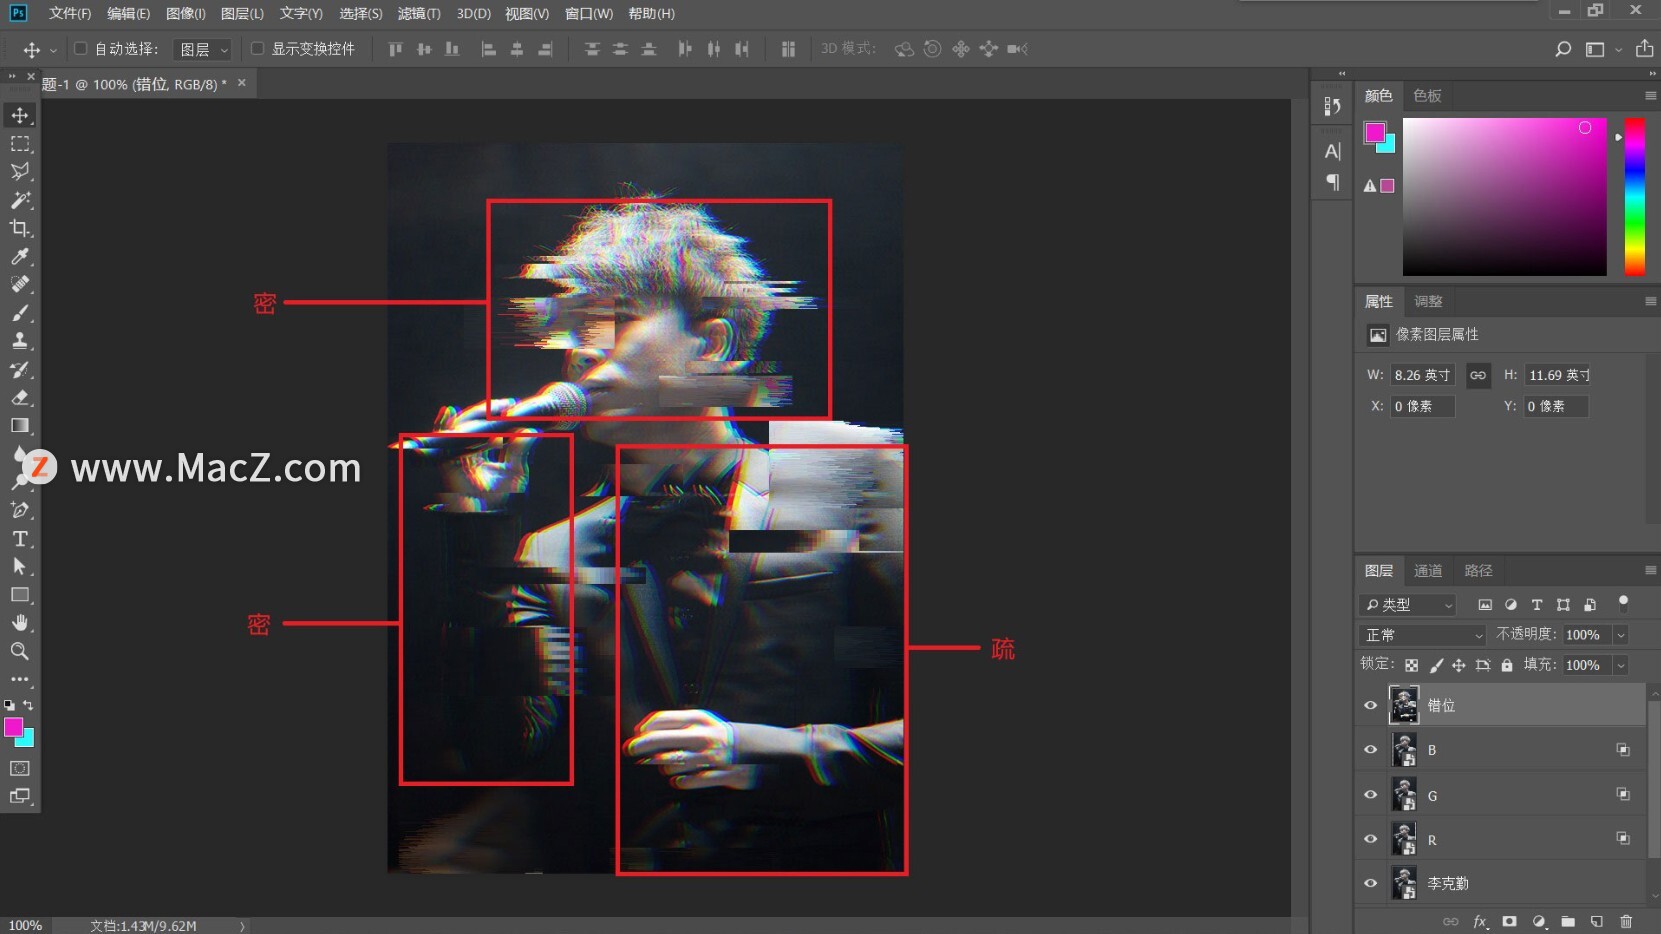Image resolution: width=1661 pixels, height=934 pixels.
Task: Select the Rectangular Marquee tool
Action: tap(20, 144)
